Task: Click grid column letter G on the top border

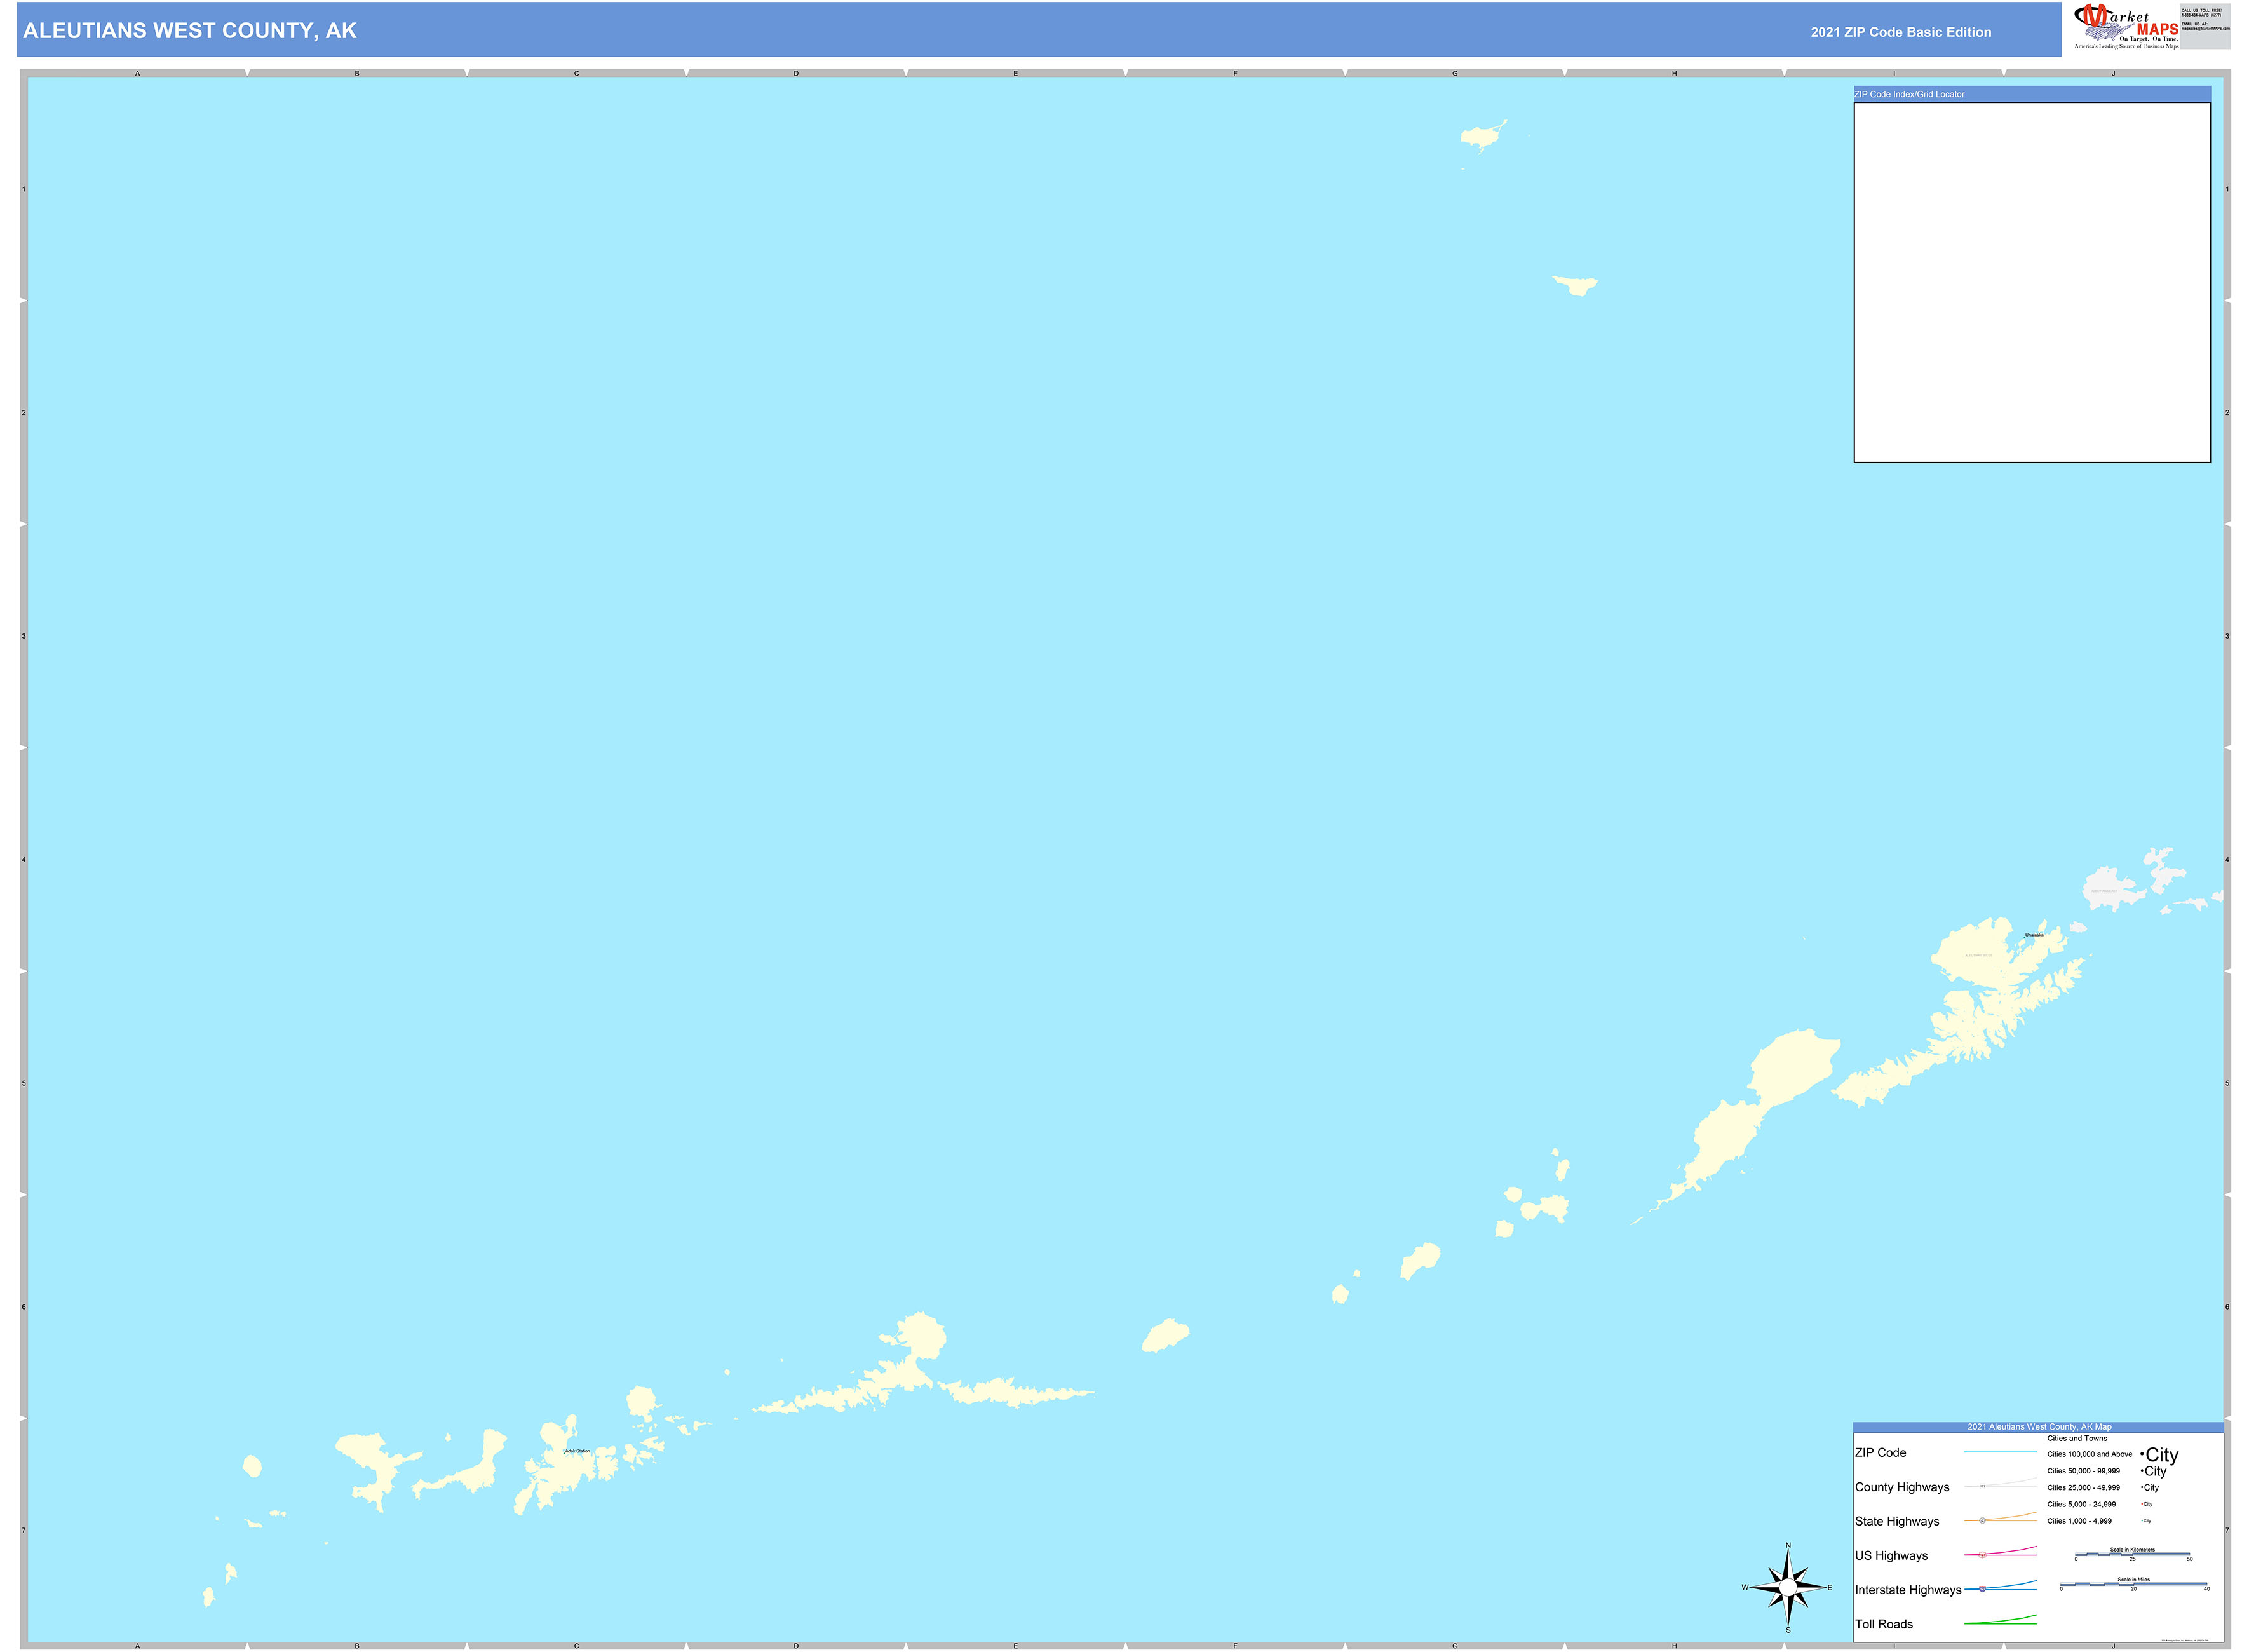Action: [1455, 72]
